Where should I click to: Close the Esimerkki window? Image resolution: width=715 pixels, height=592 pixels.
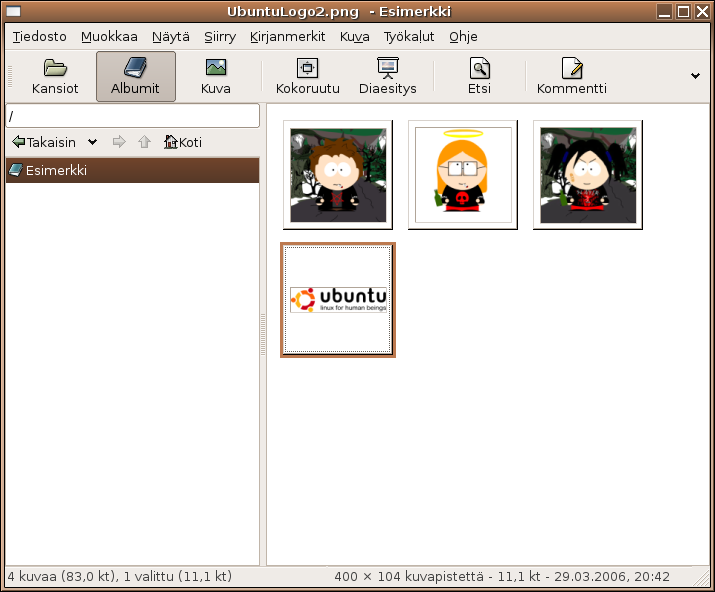702,11
